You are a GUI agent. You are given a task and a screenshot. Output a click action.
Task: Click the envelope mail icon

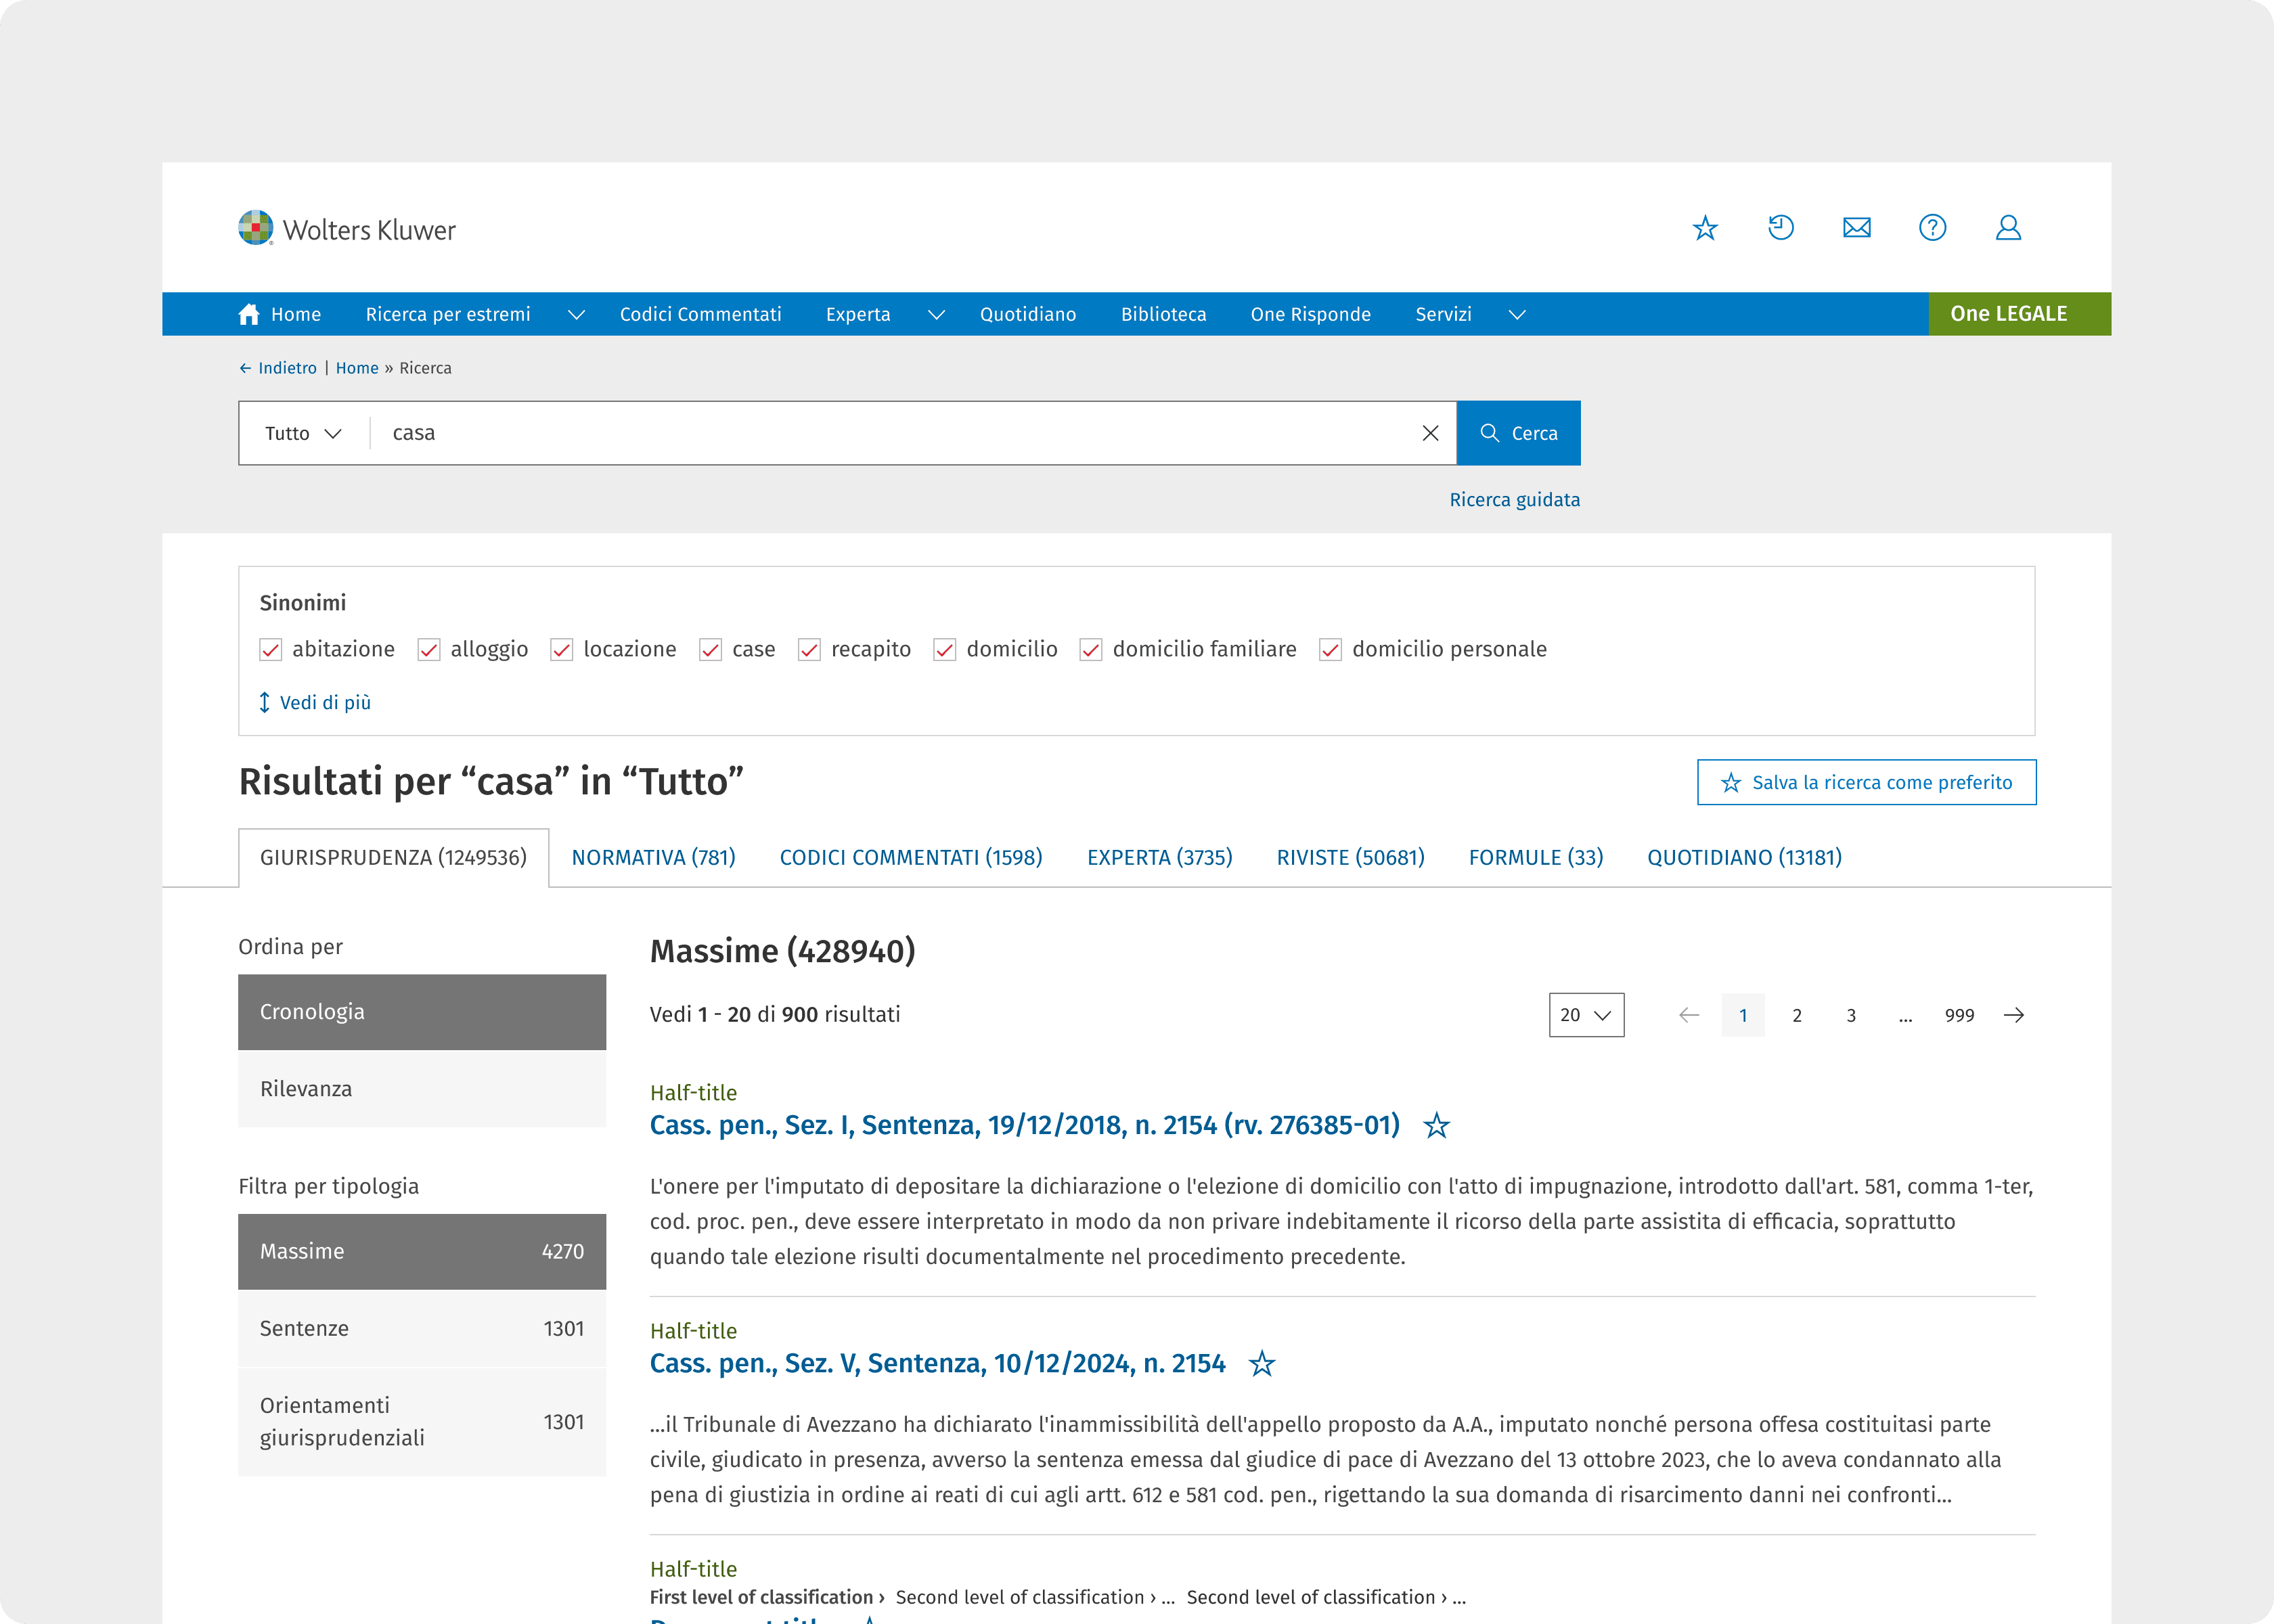tap(1857, 228)
